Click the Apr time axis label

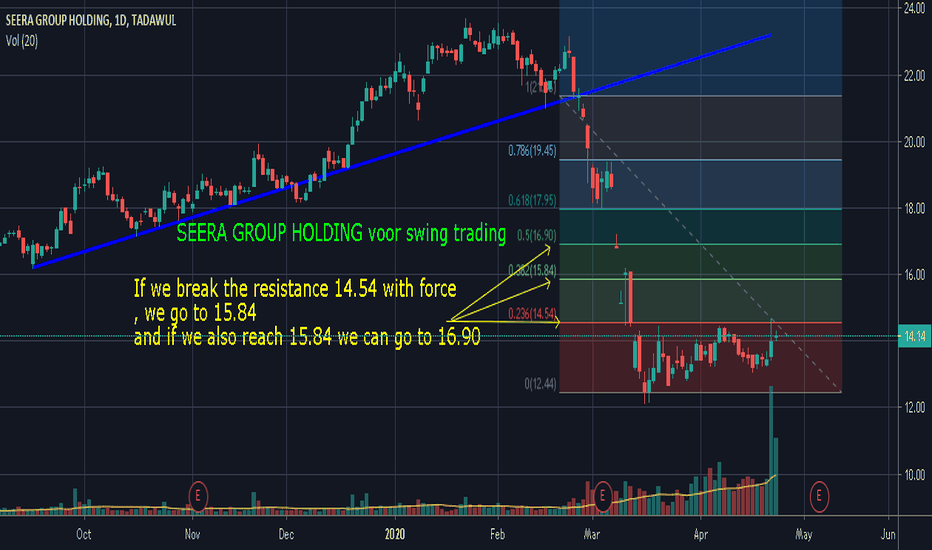pyautogui.click(x=701, y=534)
